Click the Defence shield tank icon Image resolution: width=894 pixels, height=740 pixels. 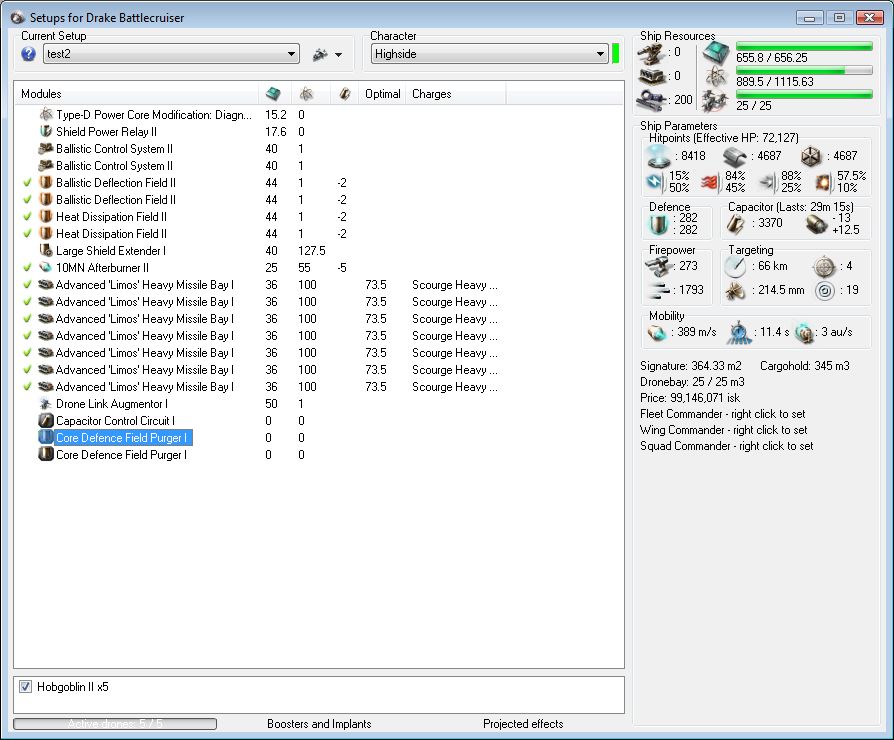point(659,224)
